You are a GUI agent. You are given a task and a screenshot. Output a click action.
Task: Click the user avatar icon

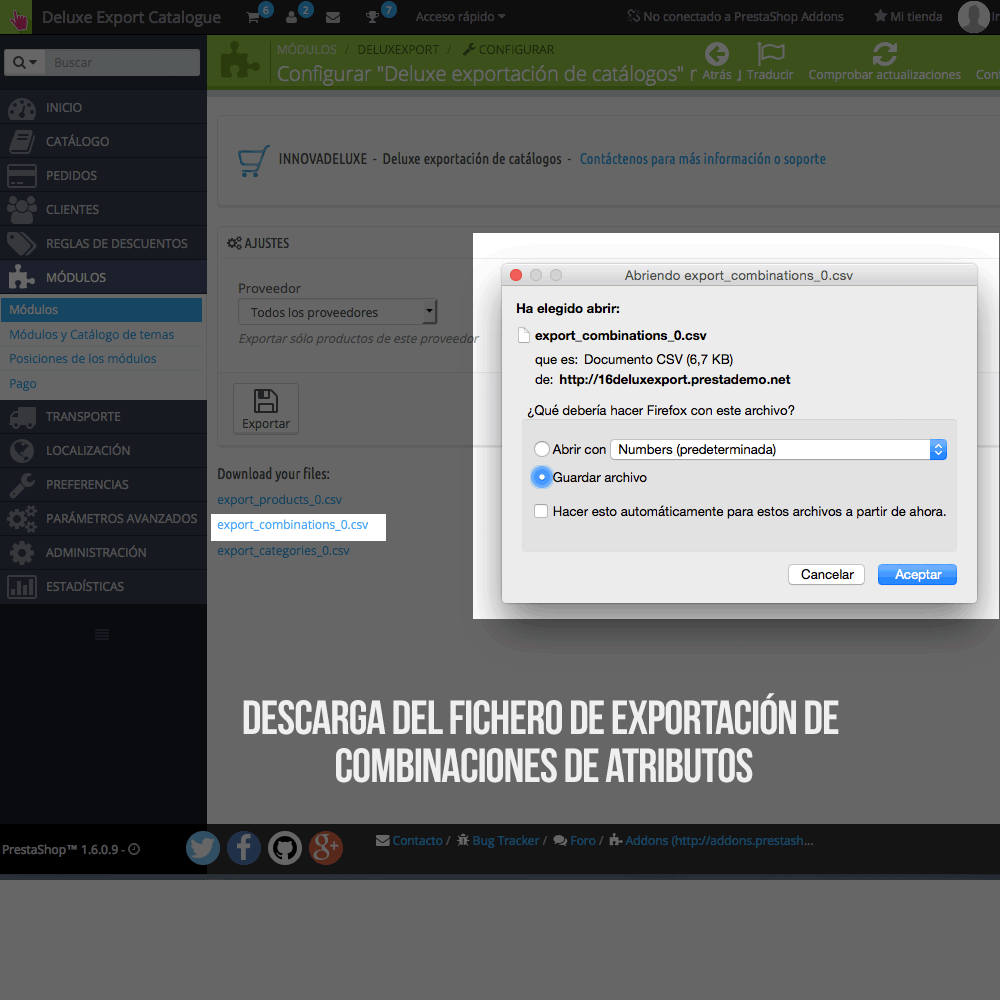click(973, 17)
